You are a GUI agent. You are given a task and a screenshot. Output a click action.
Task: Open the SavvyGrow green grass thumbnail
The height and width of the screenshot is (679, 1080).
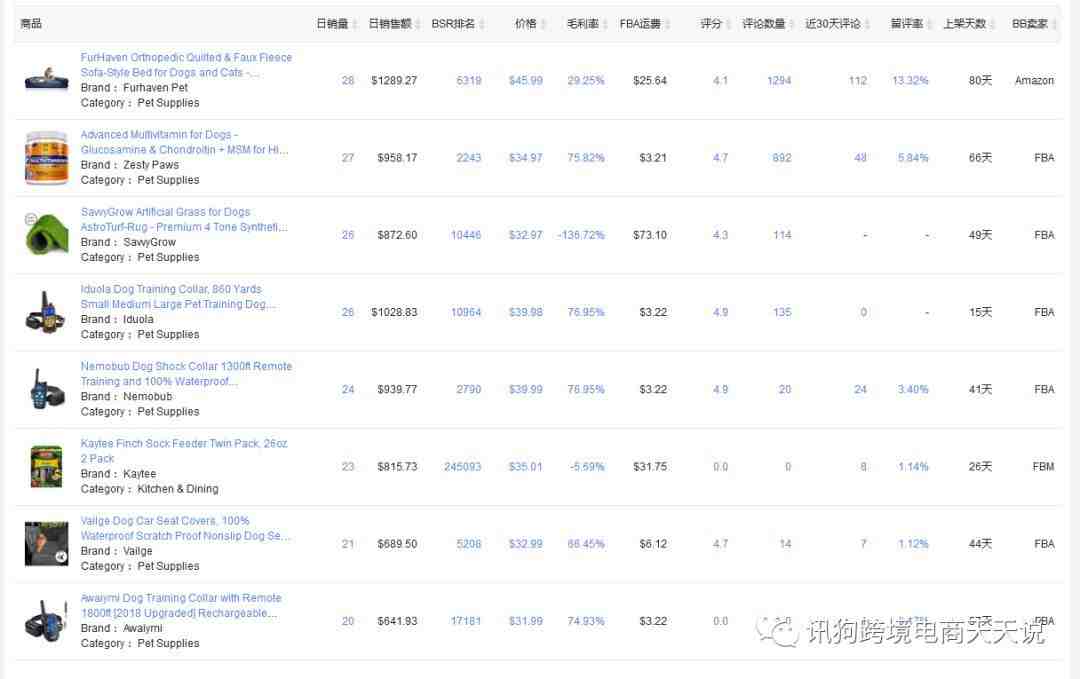coord(46,235)
